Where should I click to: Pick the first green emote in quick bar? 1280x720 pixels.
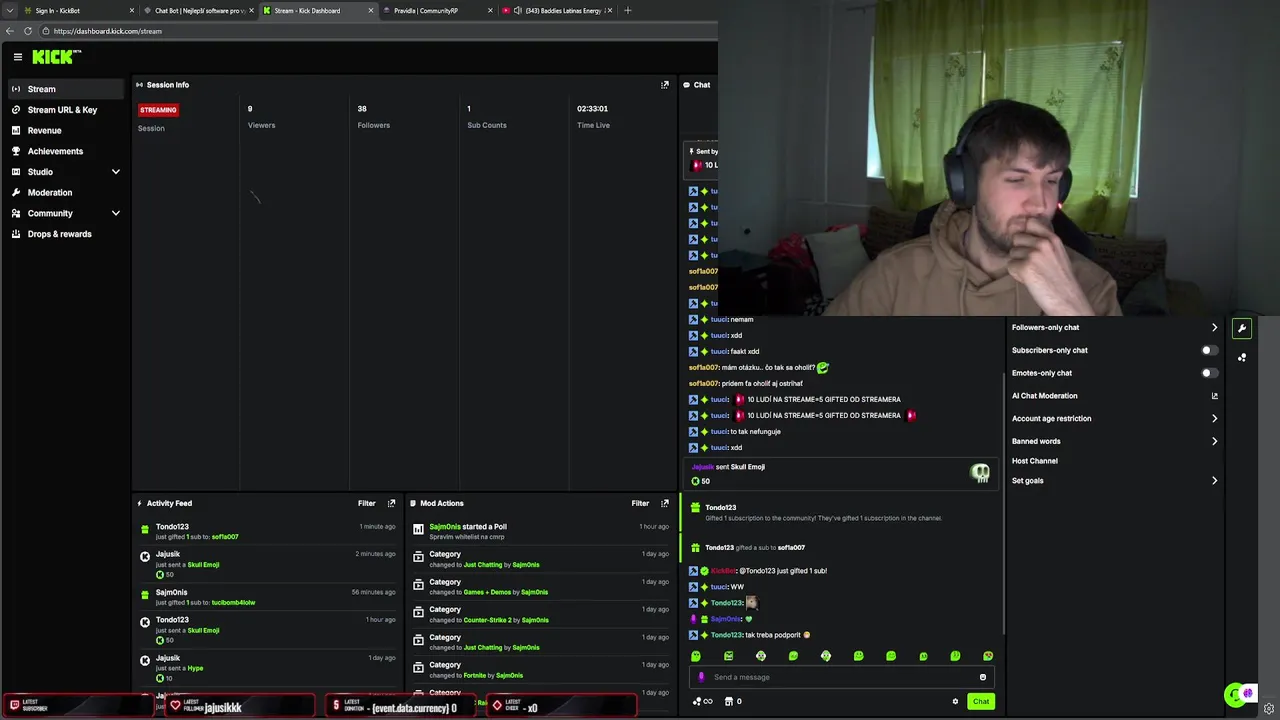pyautogui.click(x=696, y=656)
